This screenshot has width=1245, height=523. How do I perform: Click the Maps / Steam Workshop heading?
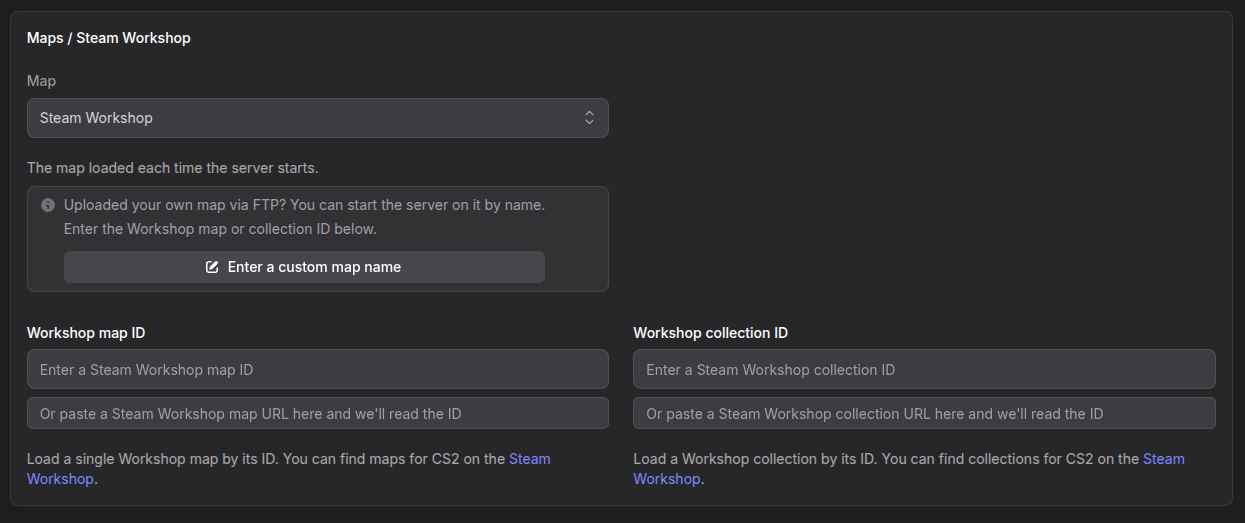[109, 38]
